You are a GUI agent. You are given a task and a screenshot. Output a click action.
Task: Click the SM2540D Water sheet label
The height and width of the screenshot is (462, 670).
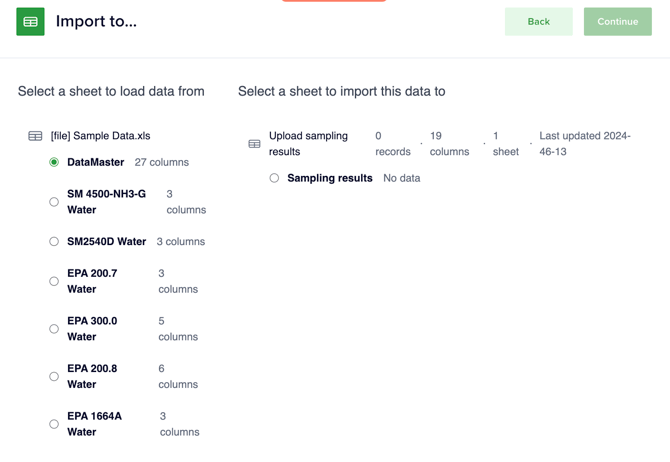coord(106,241)
